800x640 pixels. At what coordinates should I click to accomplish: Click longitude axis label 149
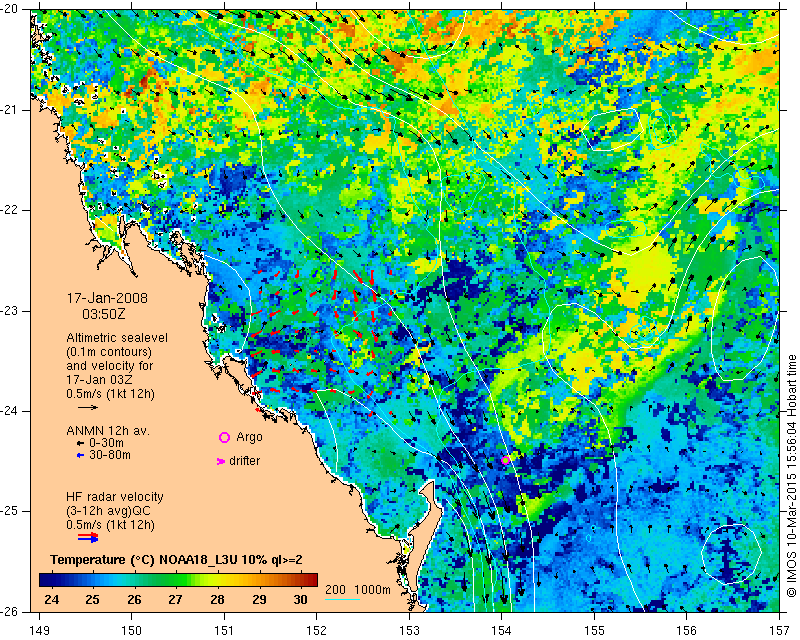pyautogui.click(x=40, y=631)
